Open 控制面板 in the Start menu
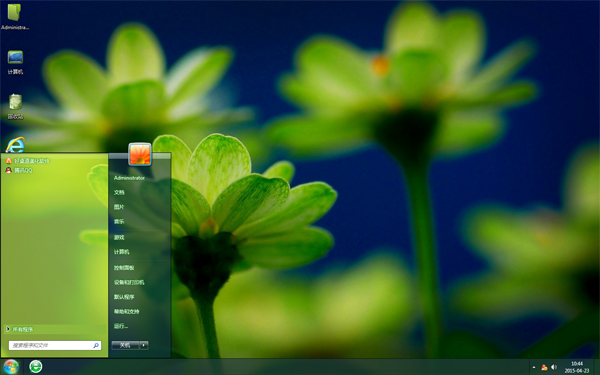 (x=124, y=268)
